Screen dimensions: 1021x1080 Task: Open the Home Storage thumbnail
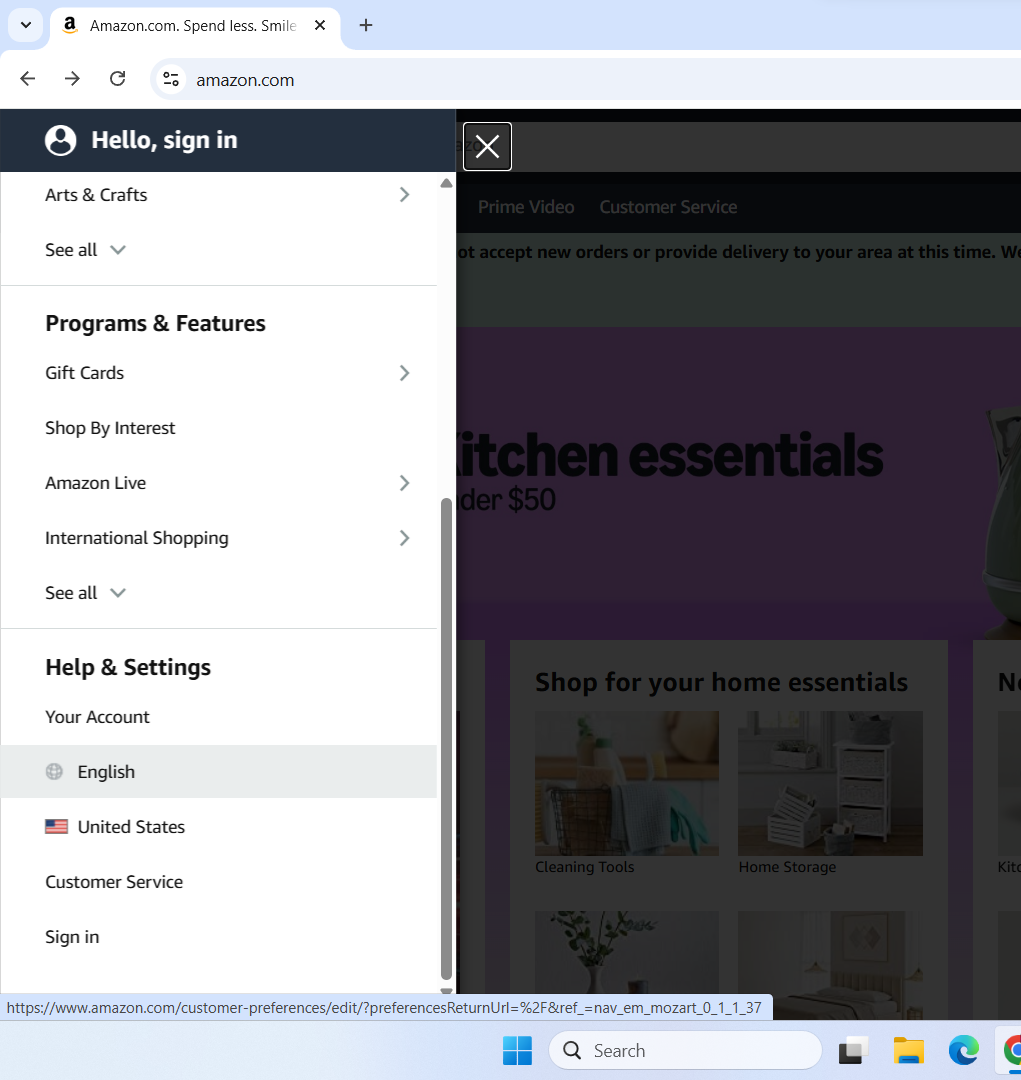click(x=830, y=783)
